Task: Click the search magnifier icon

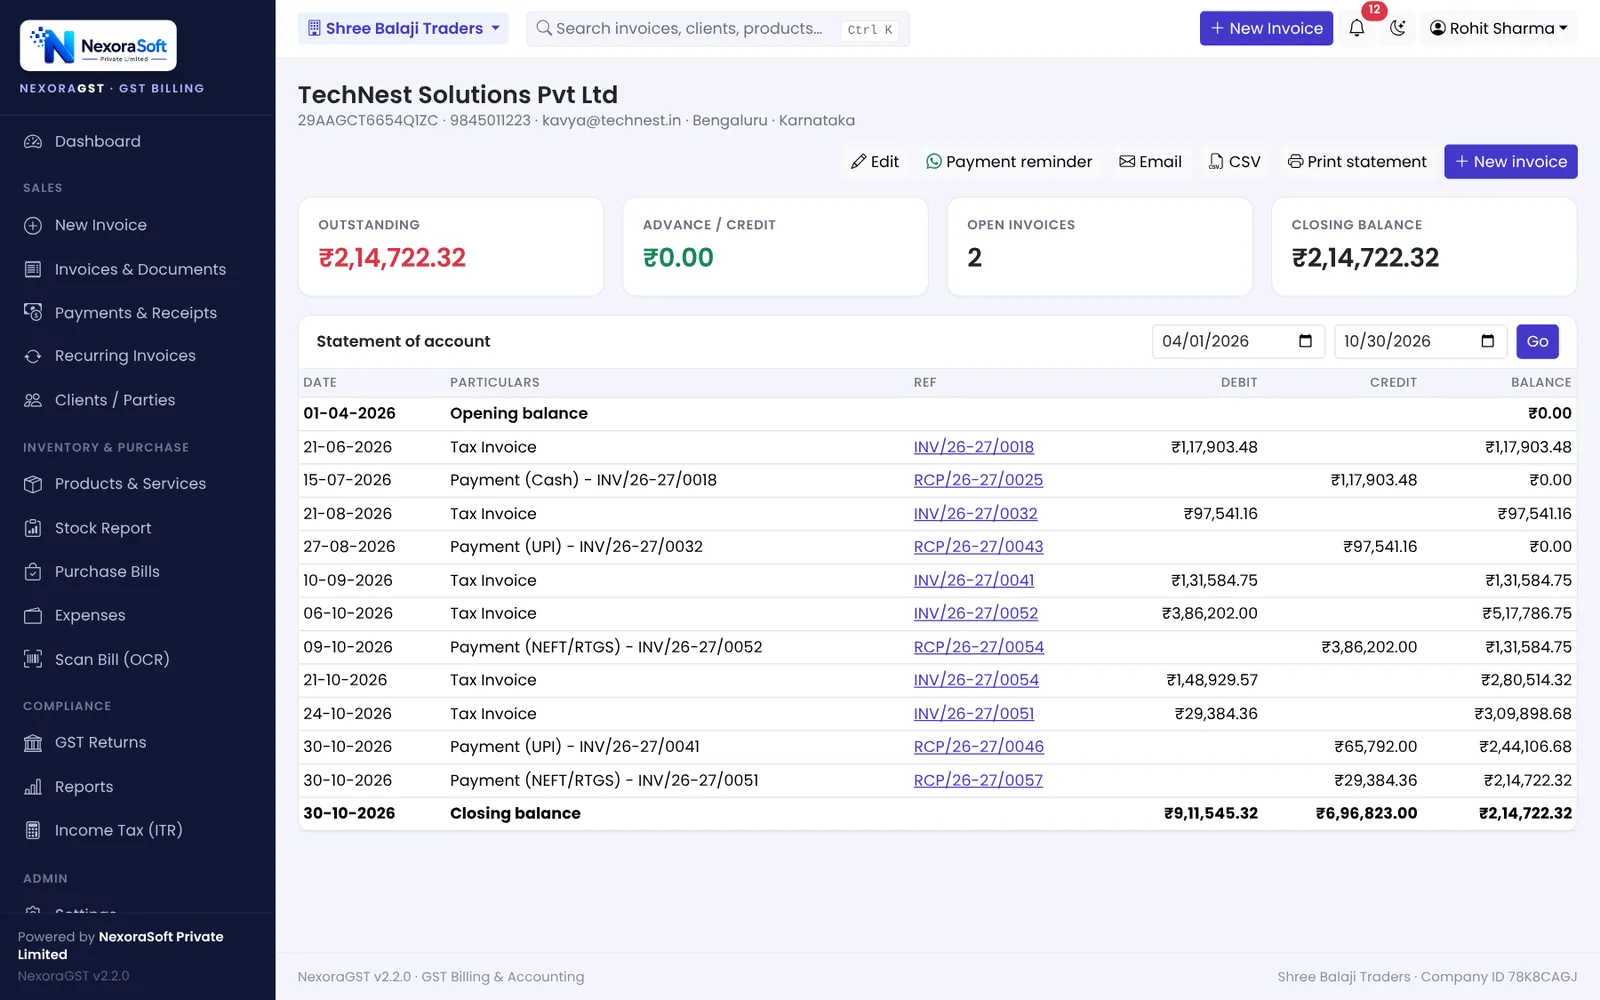Action: pyautogui.click(x=544, y=28)
